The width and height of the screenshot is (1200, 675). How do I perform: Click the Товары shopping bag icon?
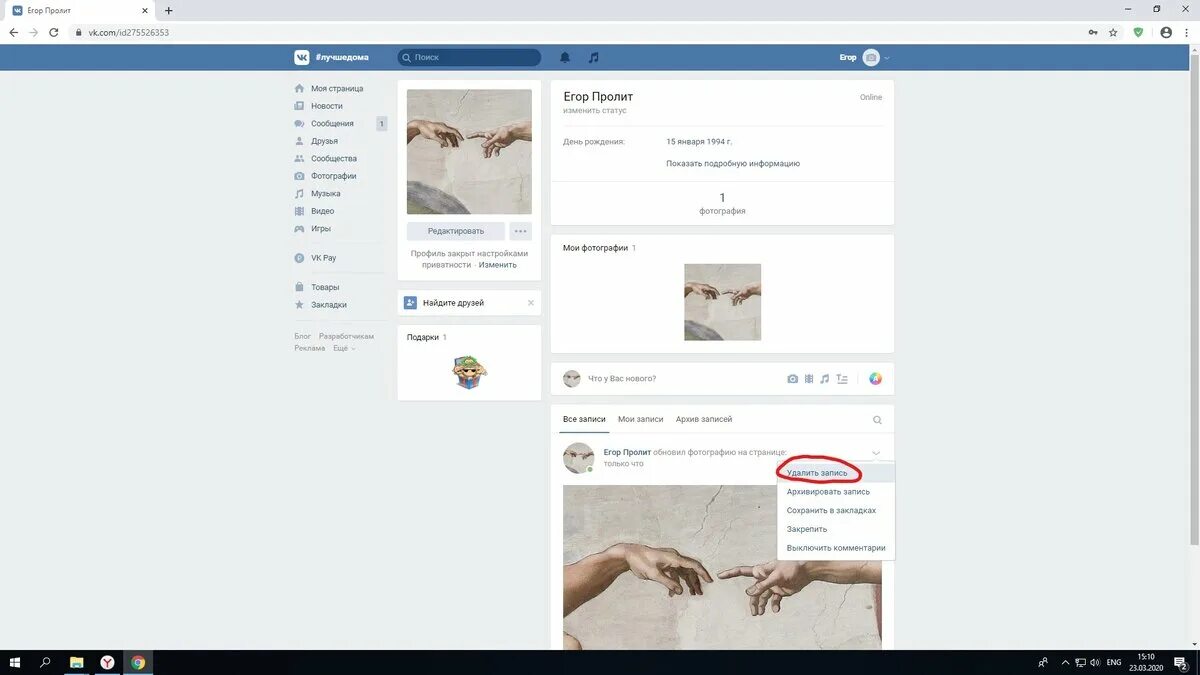[299, 287]
